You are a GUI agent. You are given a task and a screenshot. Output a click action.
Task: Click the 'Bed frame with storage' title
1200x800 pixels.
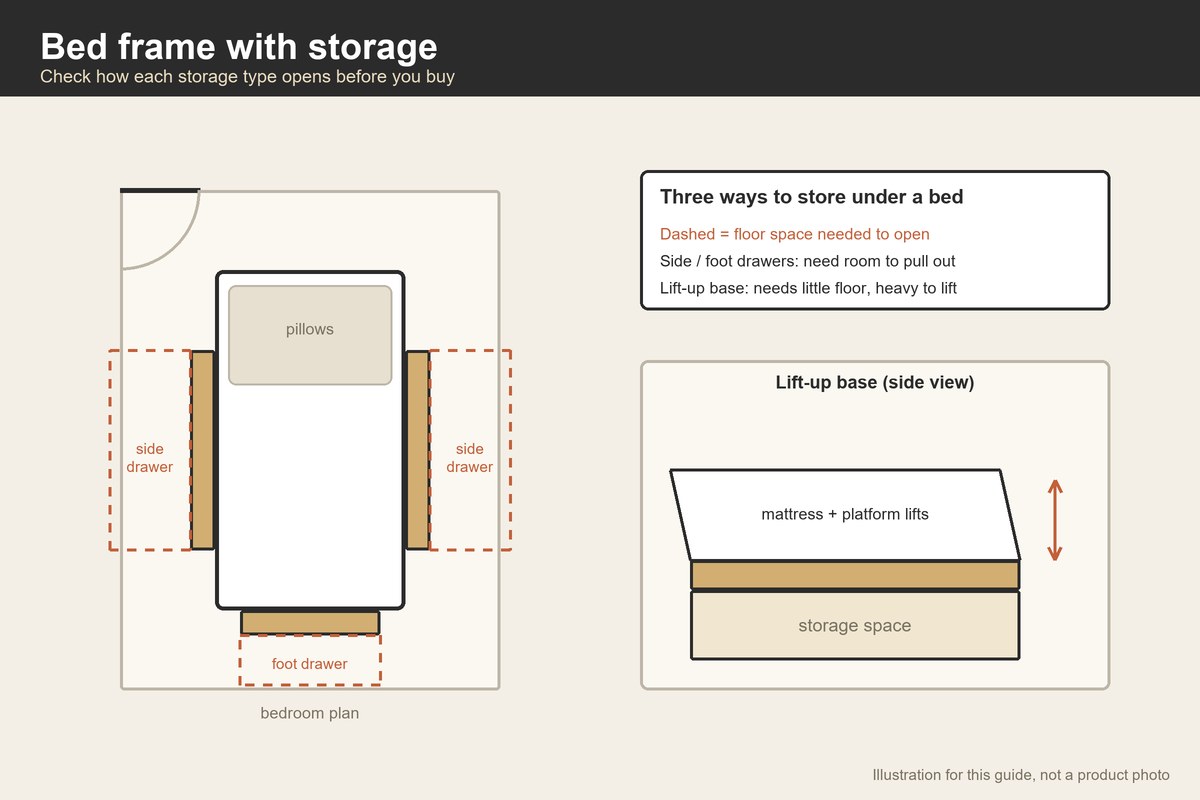click(239, 46)
